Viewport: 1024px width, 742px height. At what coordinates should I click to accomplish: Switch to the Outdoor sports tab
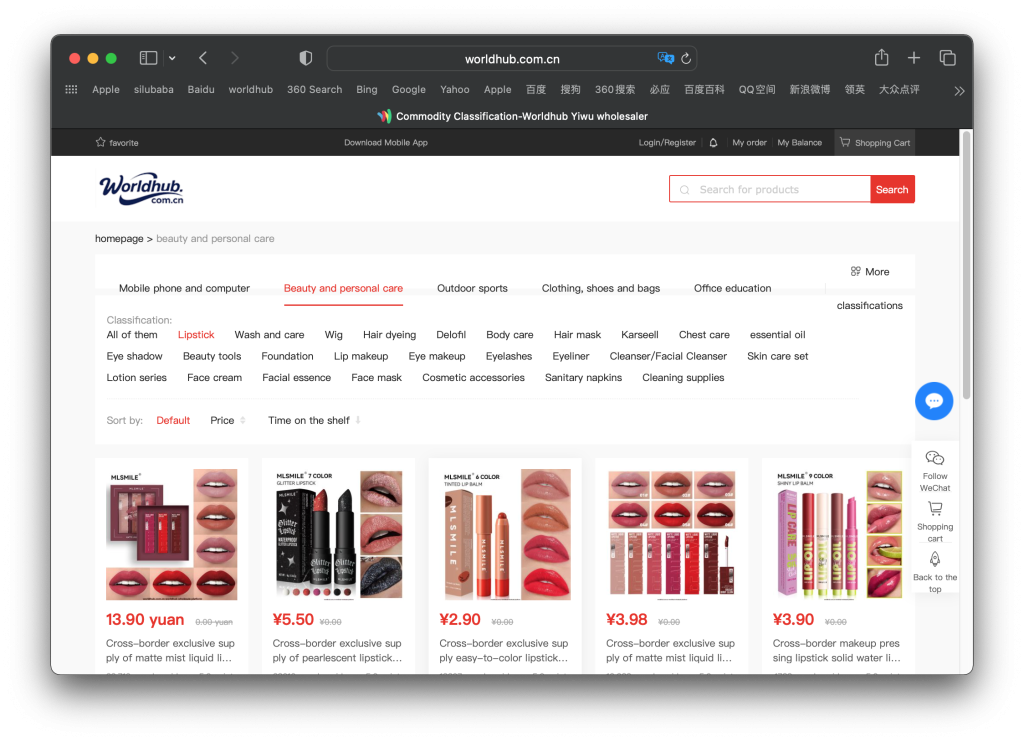click(472, 289)
